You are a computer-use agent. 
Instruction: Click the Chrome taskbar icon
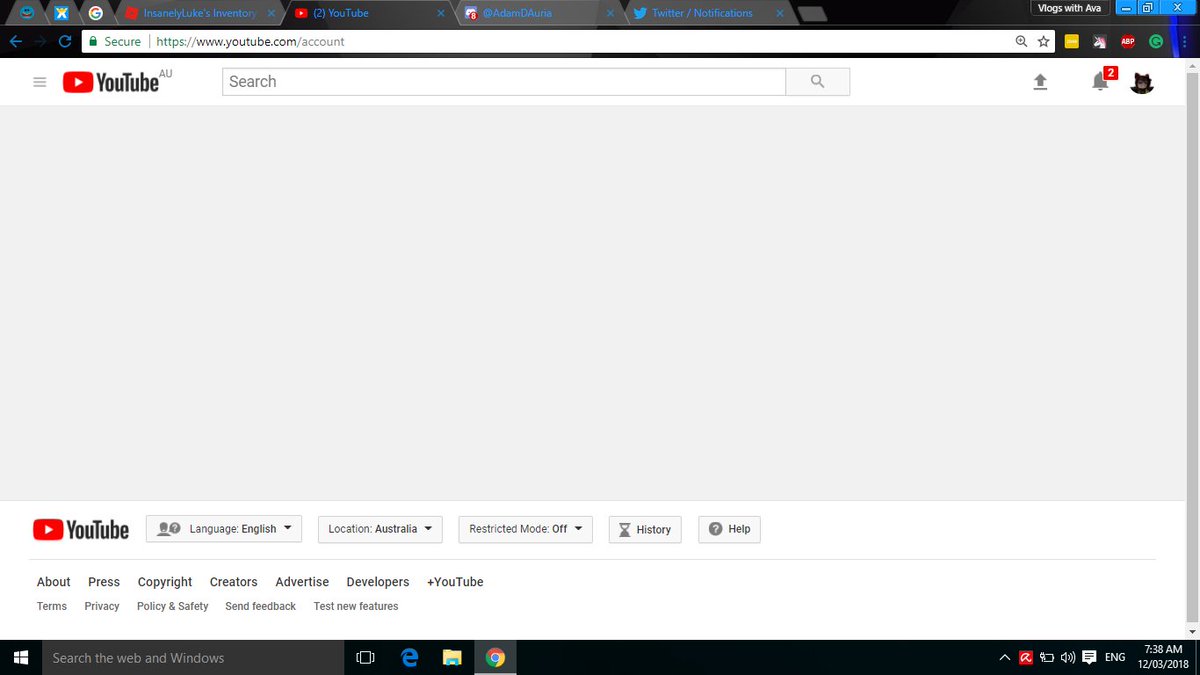[494, 657]
